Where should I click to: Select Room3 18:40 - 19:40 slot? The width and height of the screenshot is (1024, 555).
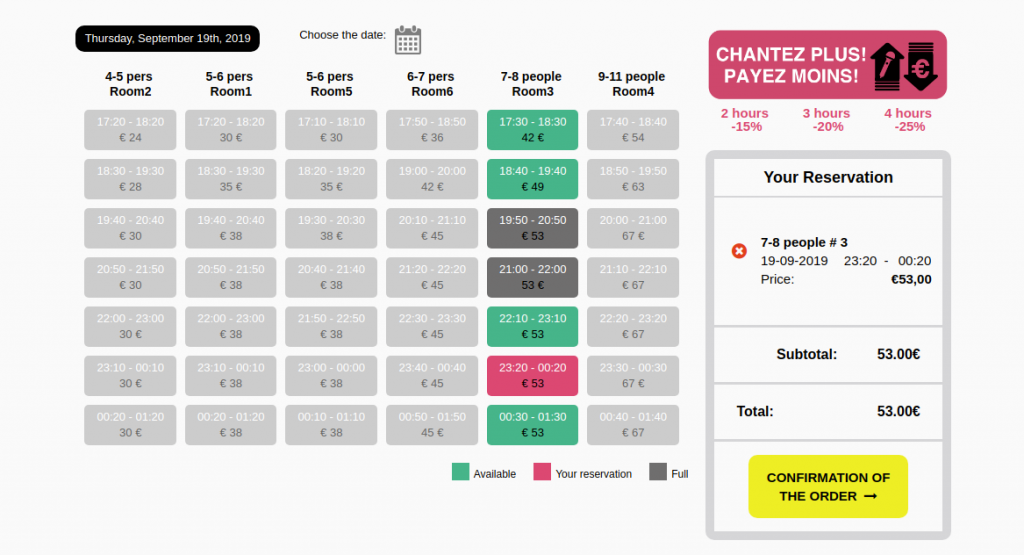[x=532, y=179]
